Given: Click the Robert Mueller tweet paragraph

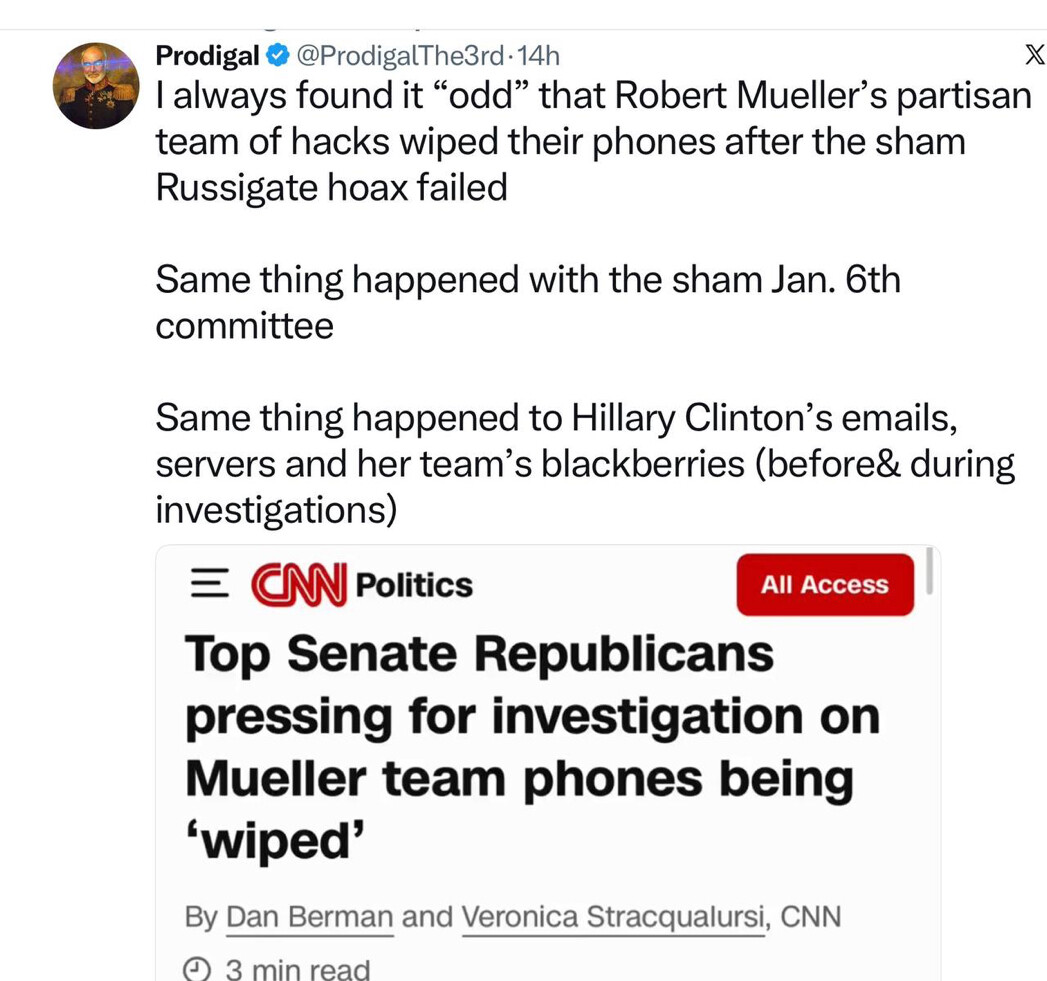Looking at the screenshot, I should click(x=590, y=141).
